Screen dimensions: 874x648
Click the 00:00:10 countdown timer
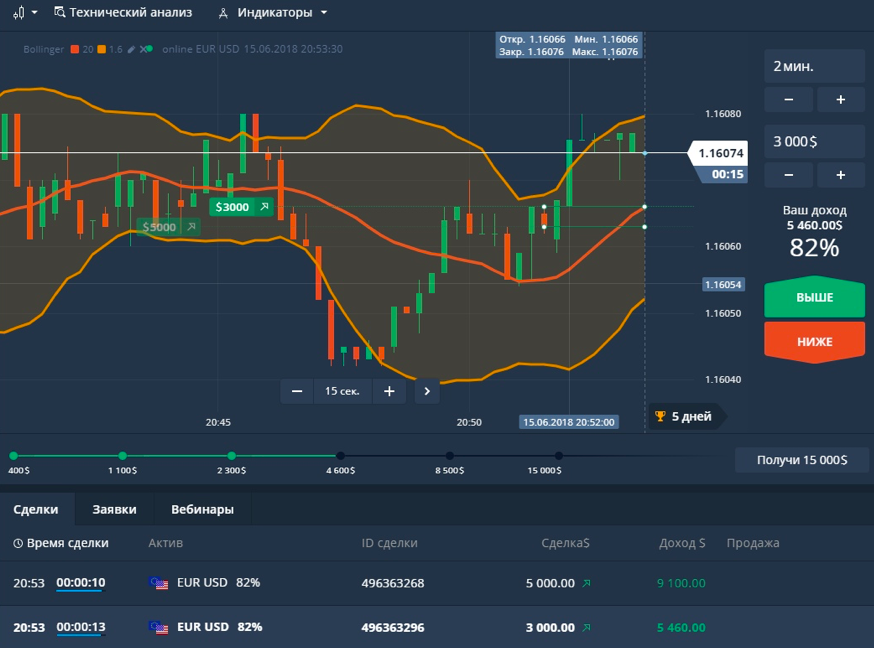(81, 583)
